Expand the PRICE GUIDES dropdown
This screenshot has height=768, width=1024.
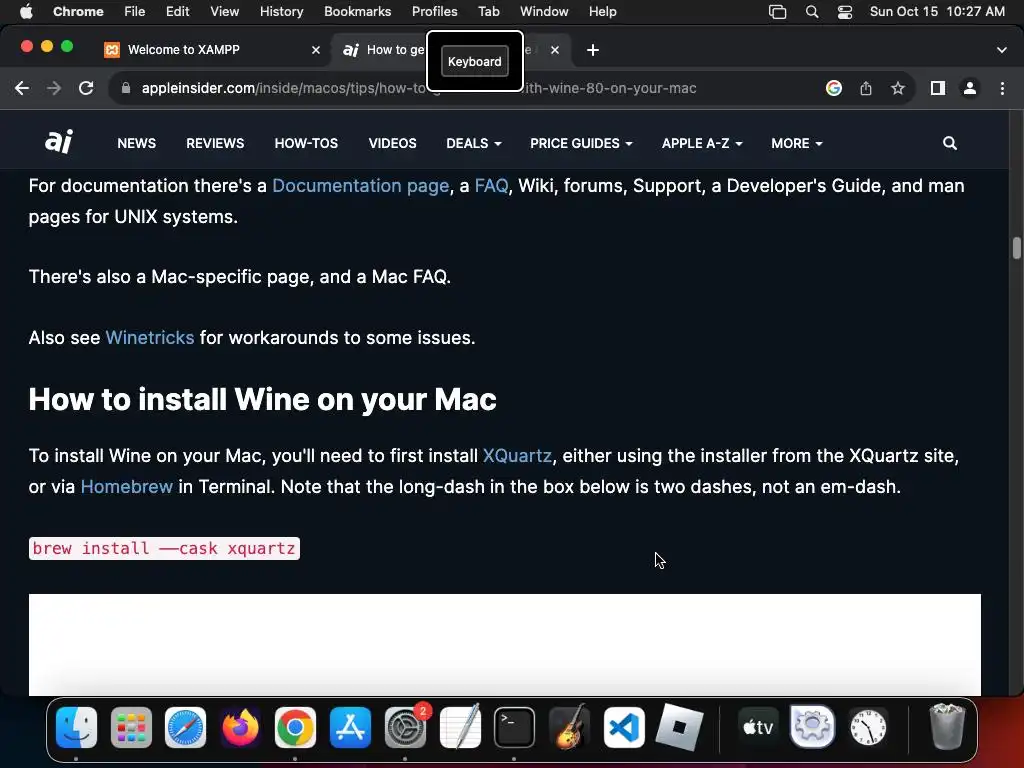coord(581,143)
